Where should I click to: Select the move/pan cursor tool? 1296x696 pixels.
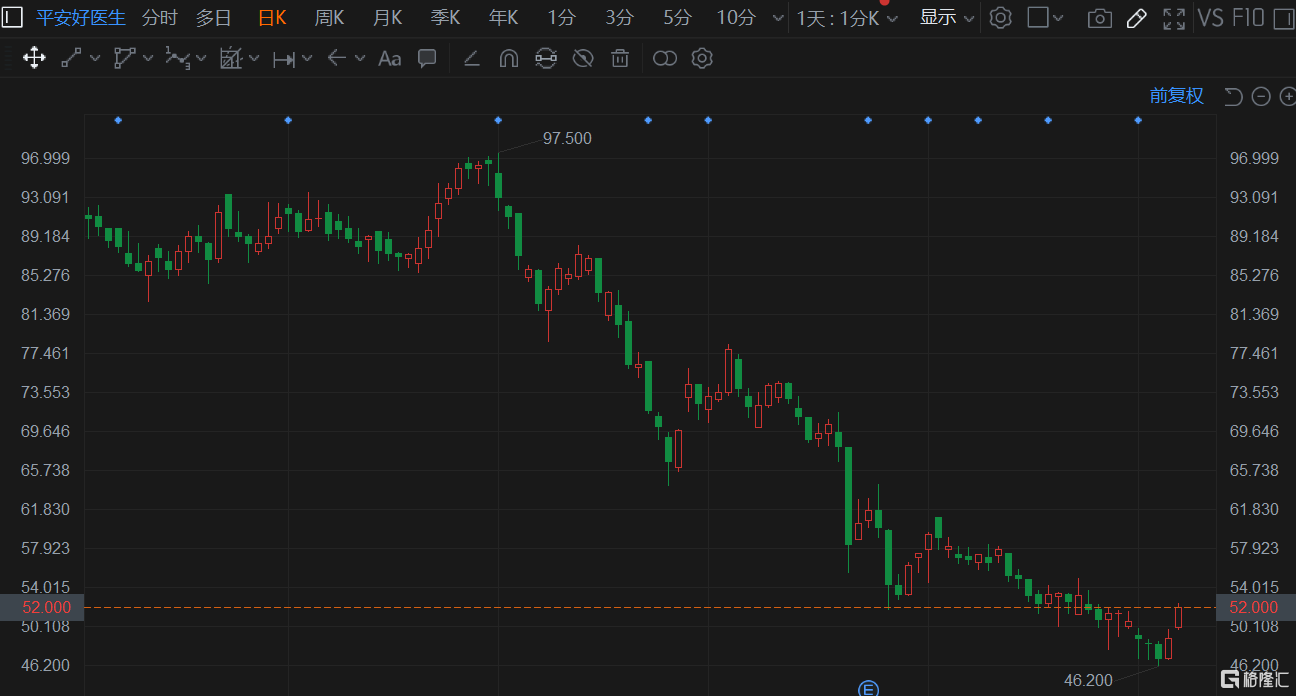click(x=34, y=58)
